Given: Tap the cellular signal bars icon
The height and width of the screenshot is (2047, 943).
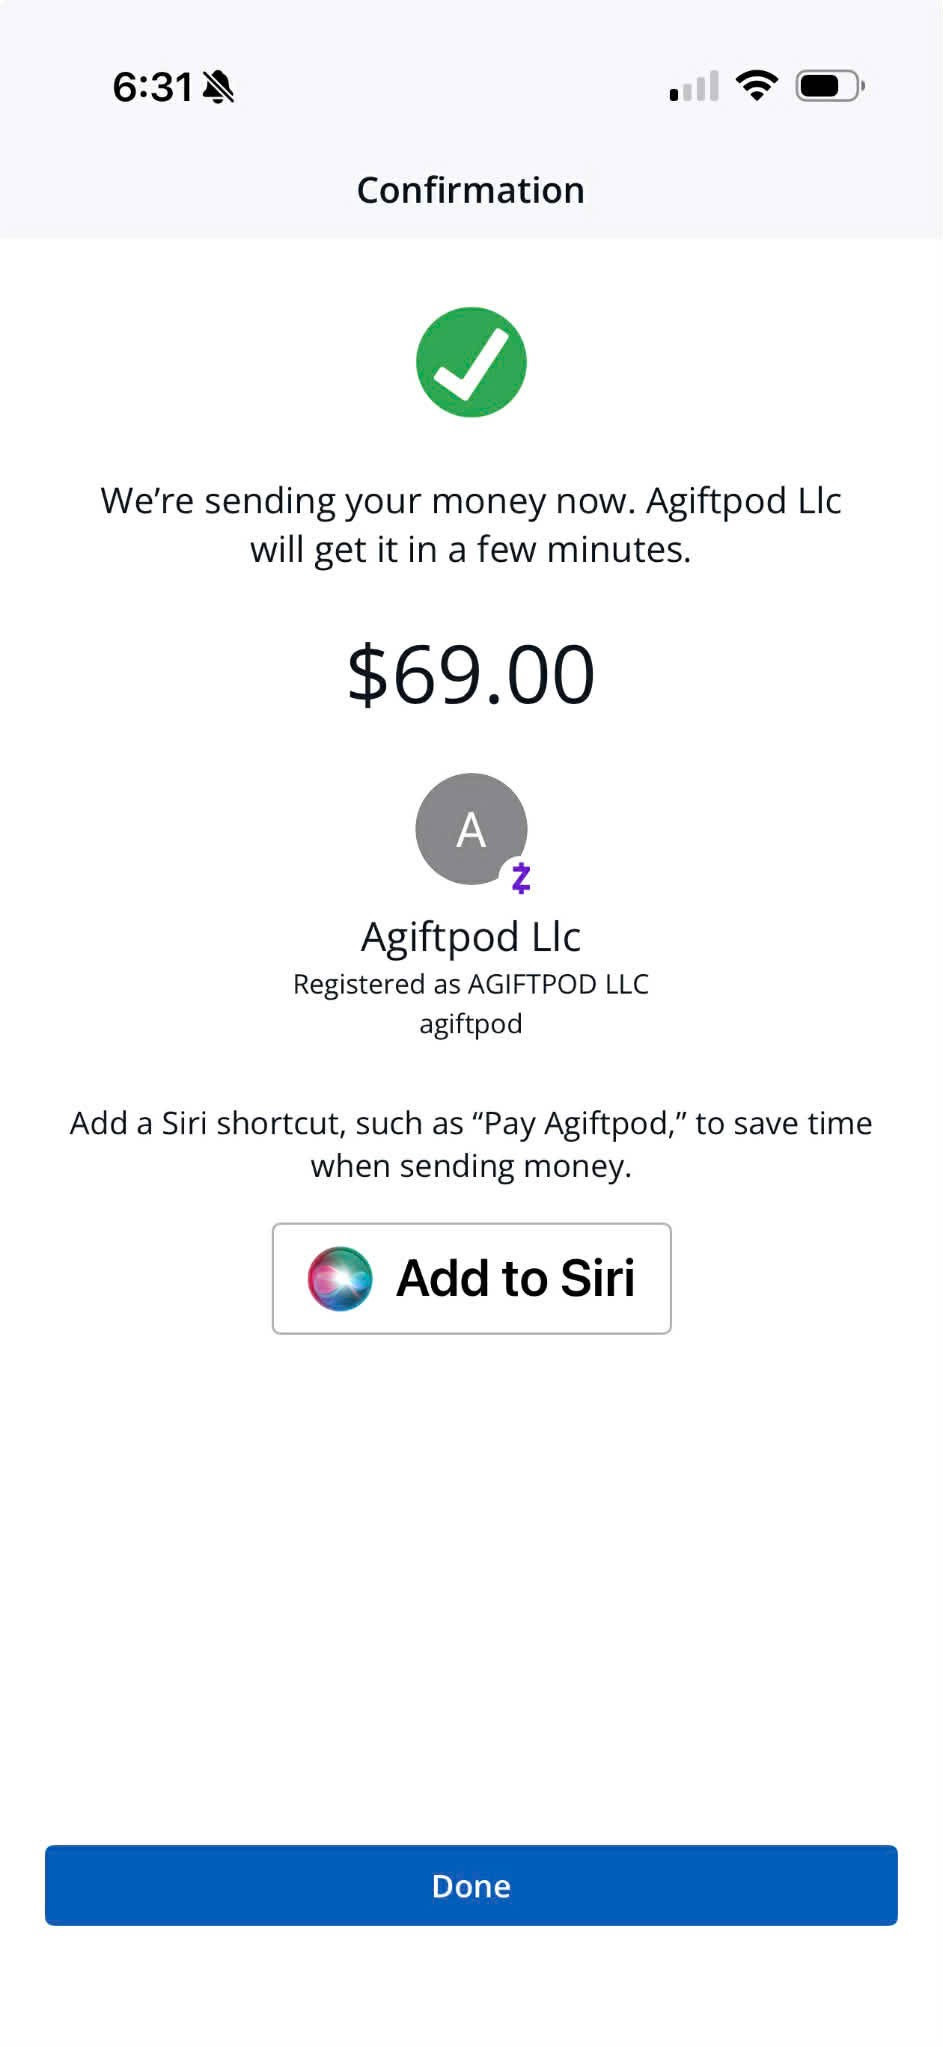Looking at the screenshot, I should pyautogui.click(x=694, y=87).
